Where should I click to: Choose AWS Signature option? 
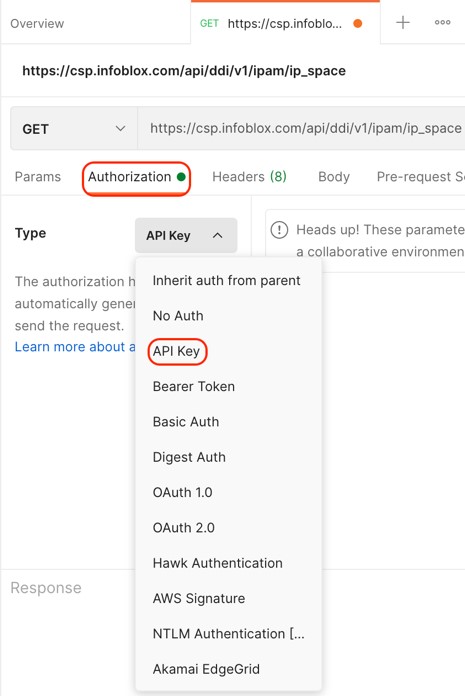tap(199, 598)
